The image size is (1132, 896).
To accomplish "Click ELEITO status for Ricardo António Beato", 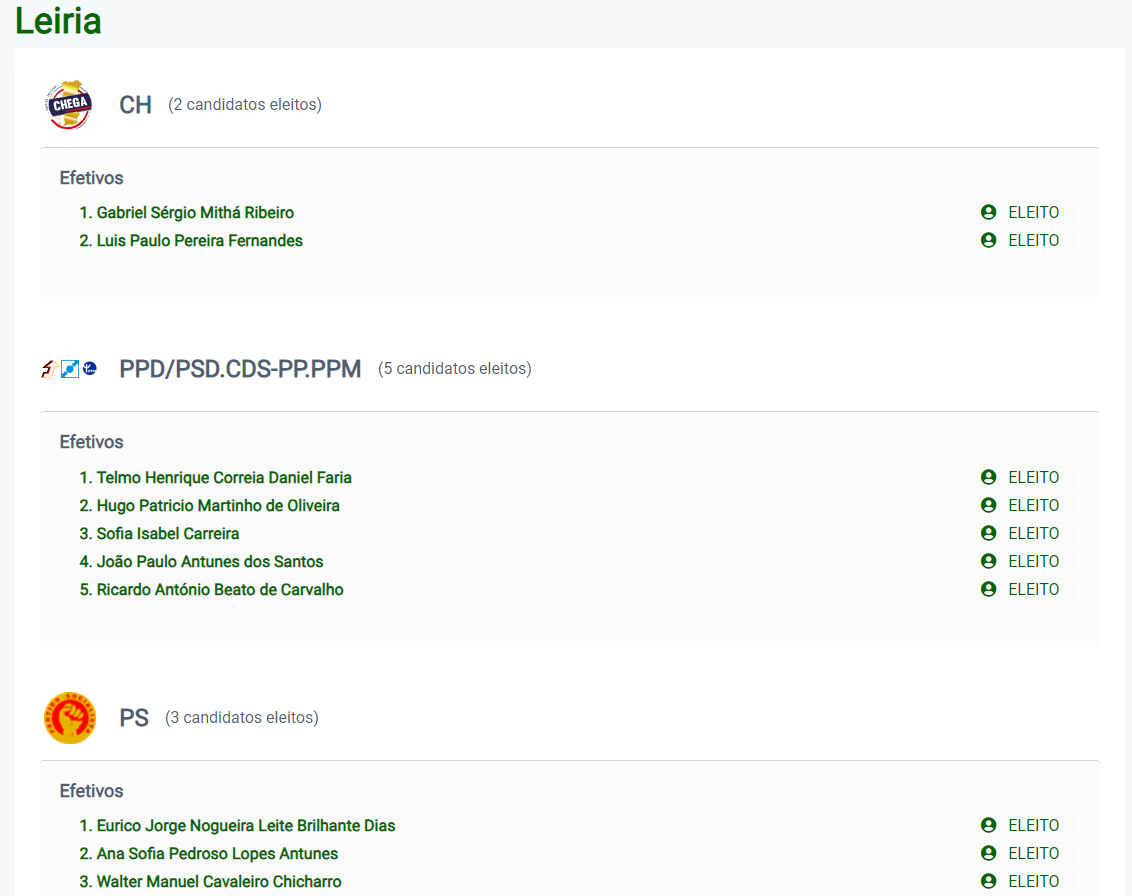I will point(1034,590).
